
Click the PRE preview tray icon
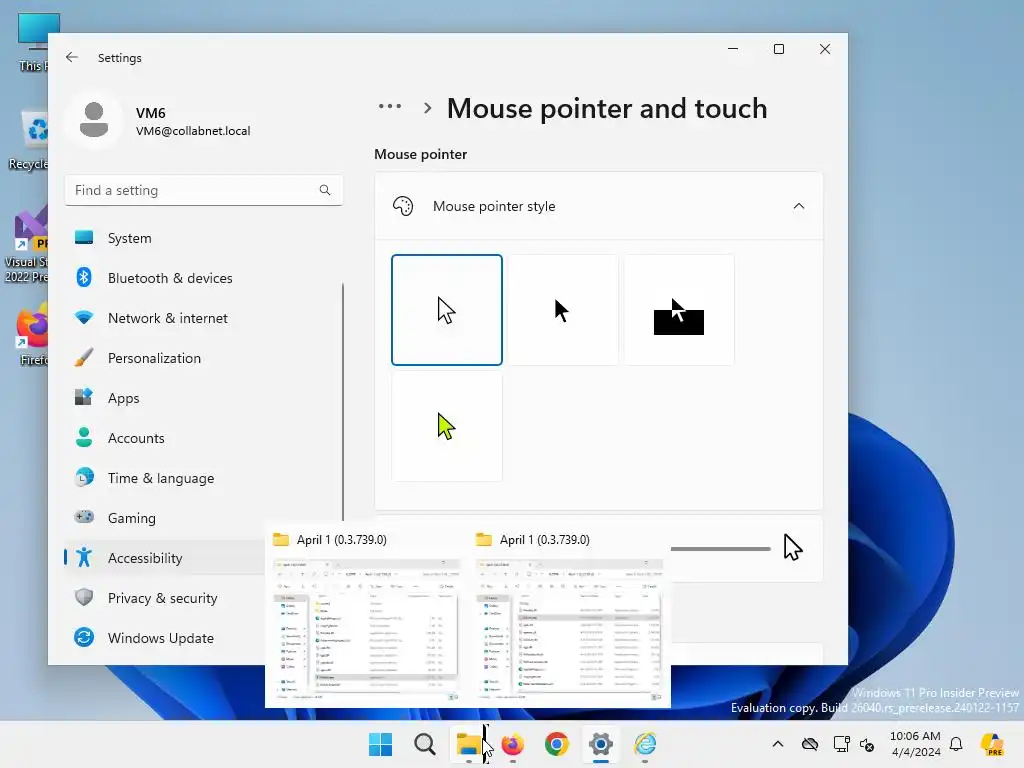[992, 744]
